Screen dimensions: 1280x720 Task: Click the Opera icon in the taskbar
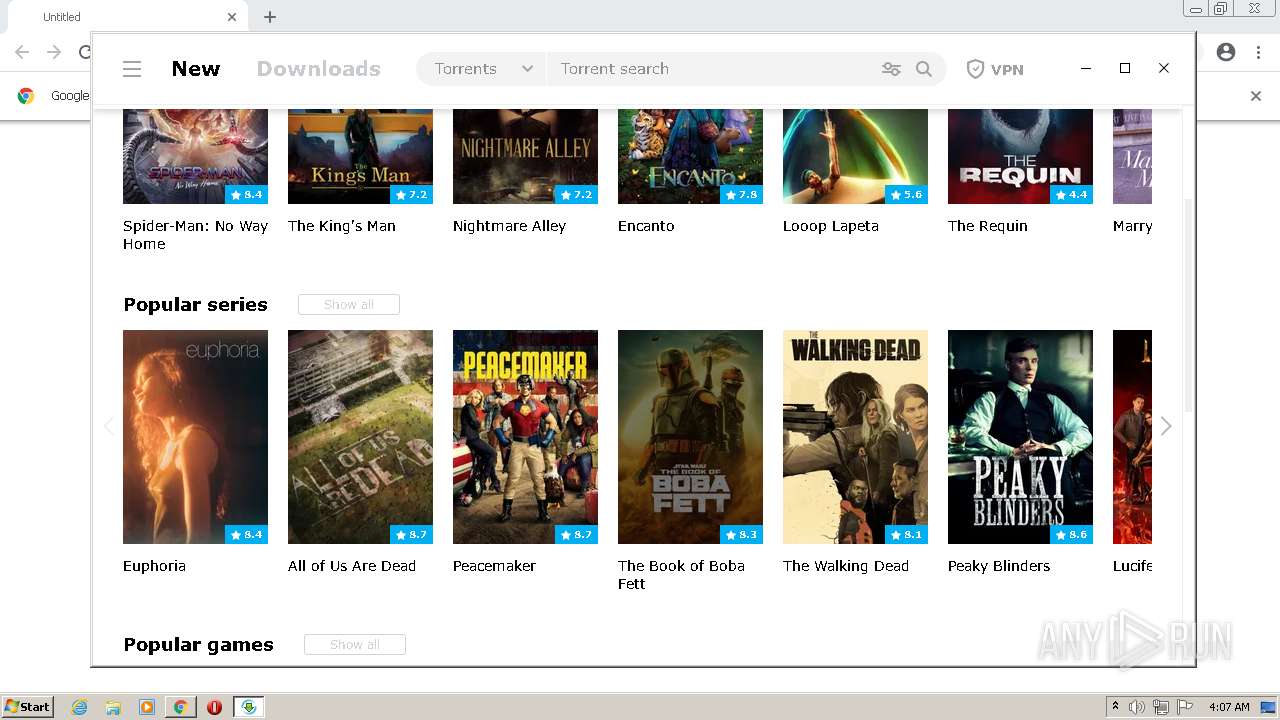214,707
